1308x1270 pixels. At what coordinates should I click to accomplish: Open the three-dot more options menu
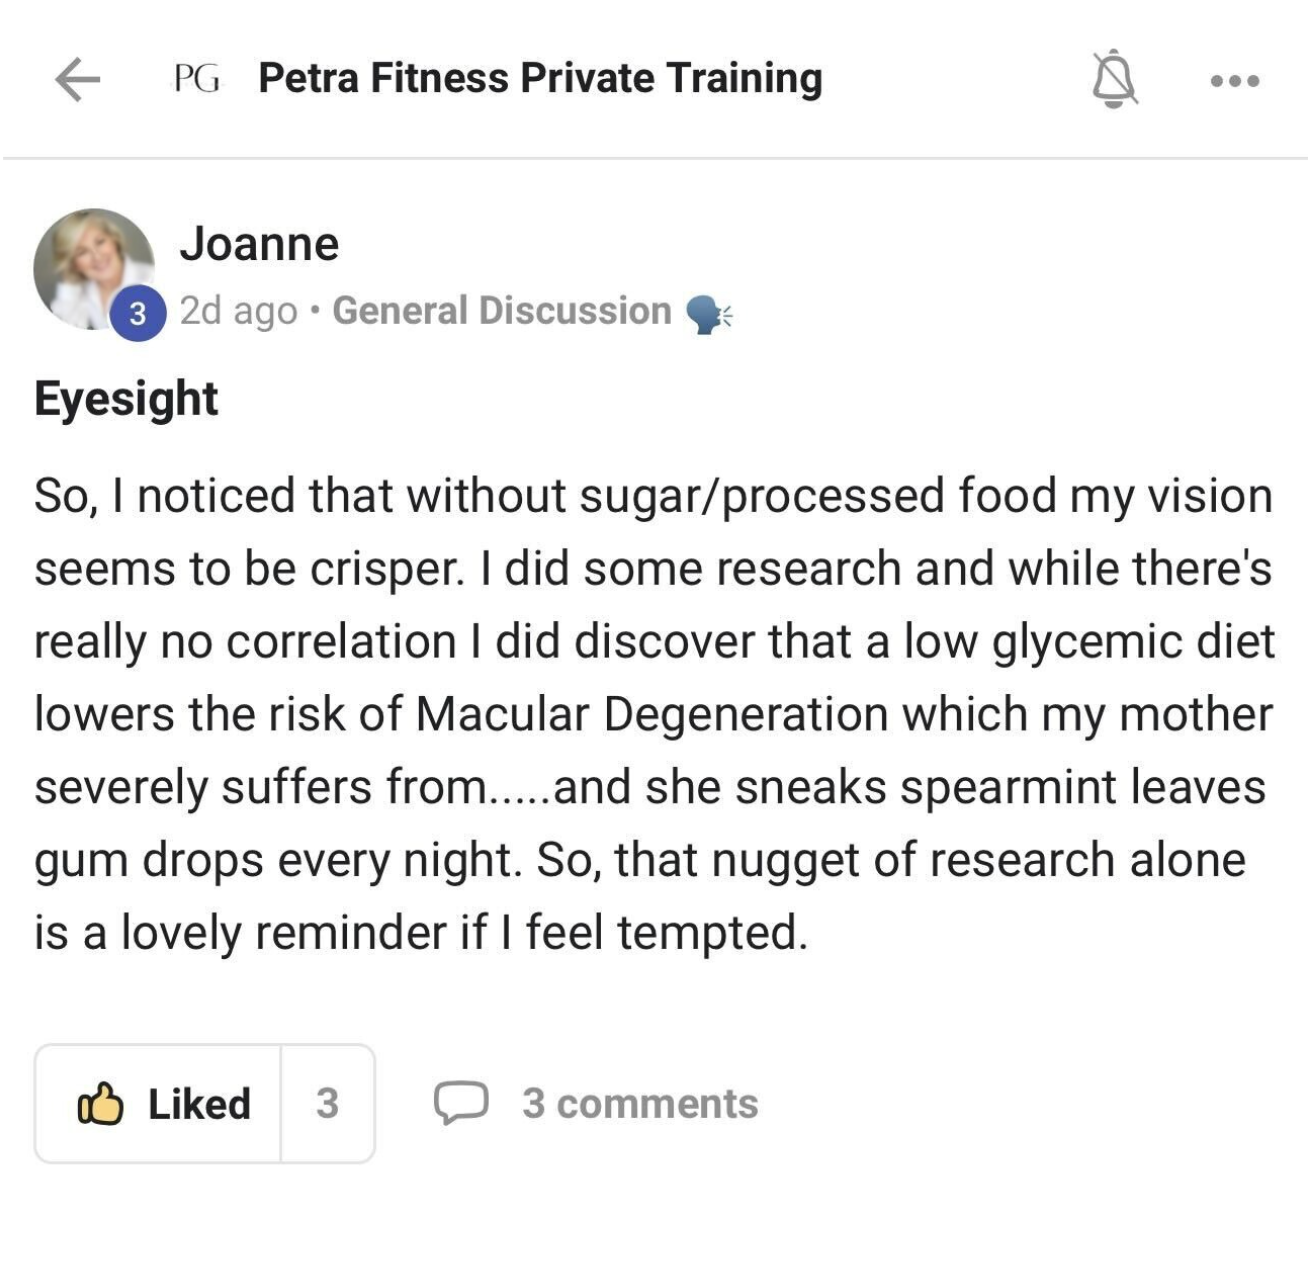pyautogui.click(x=1234, y=80)
